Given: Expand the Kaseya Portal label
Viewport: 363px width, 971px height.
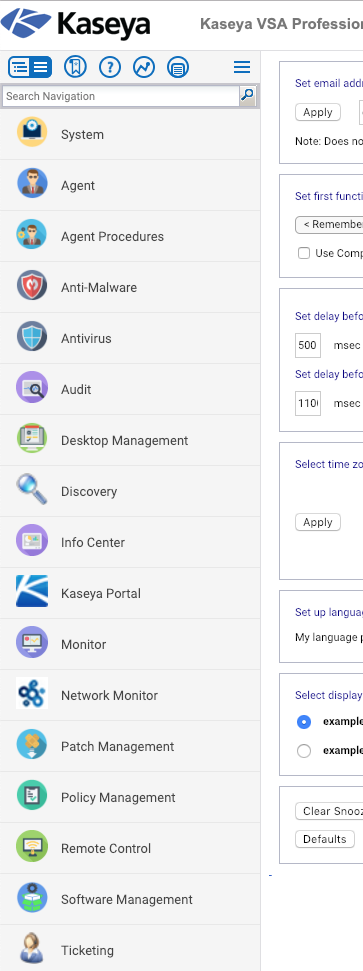Looking at the screenshot, I should tap(101, 593).
